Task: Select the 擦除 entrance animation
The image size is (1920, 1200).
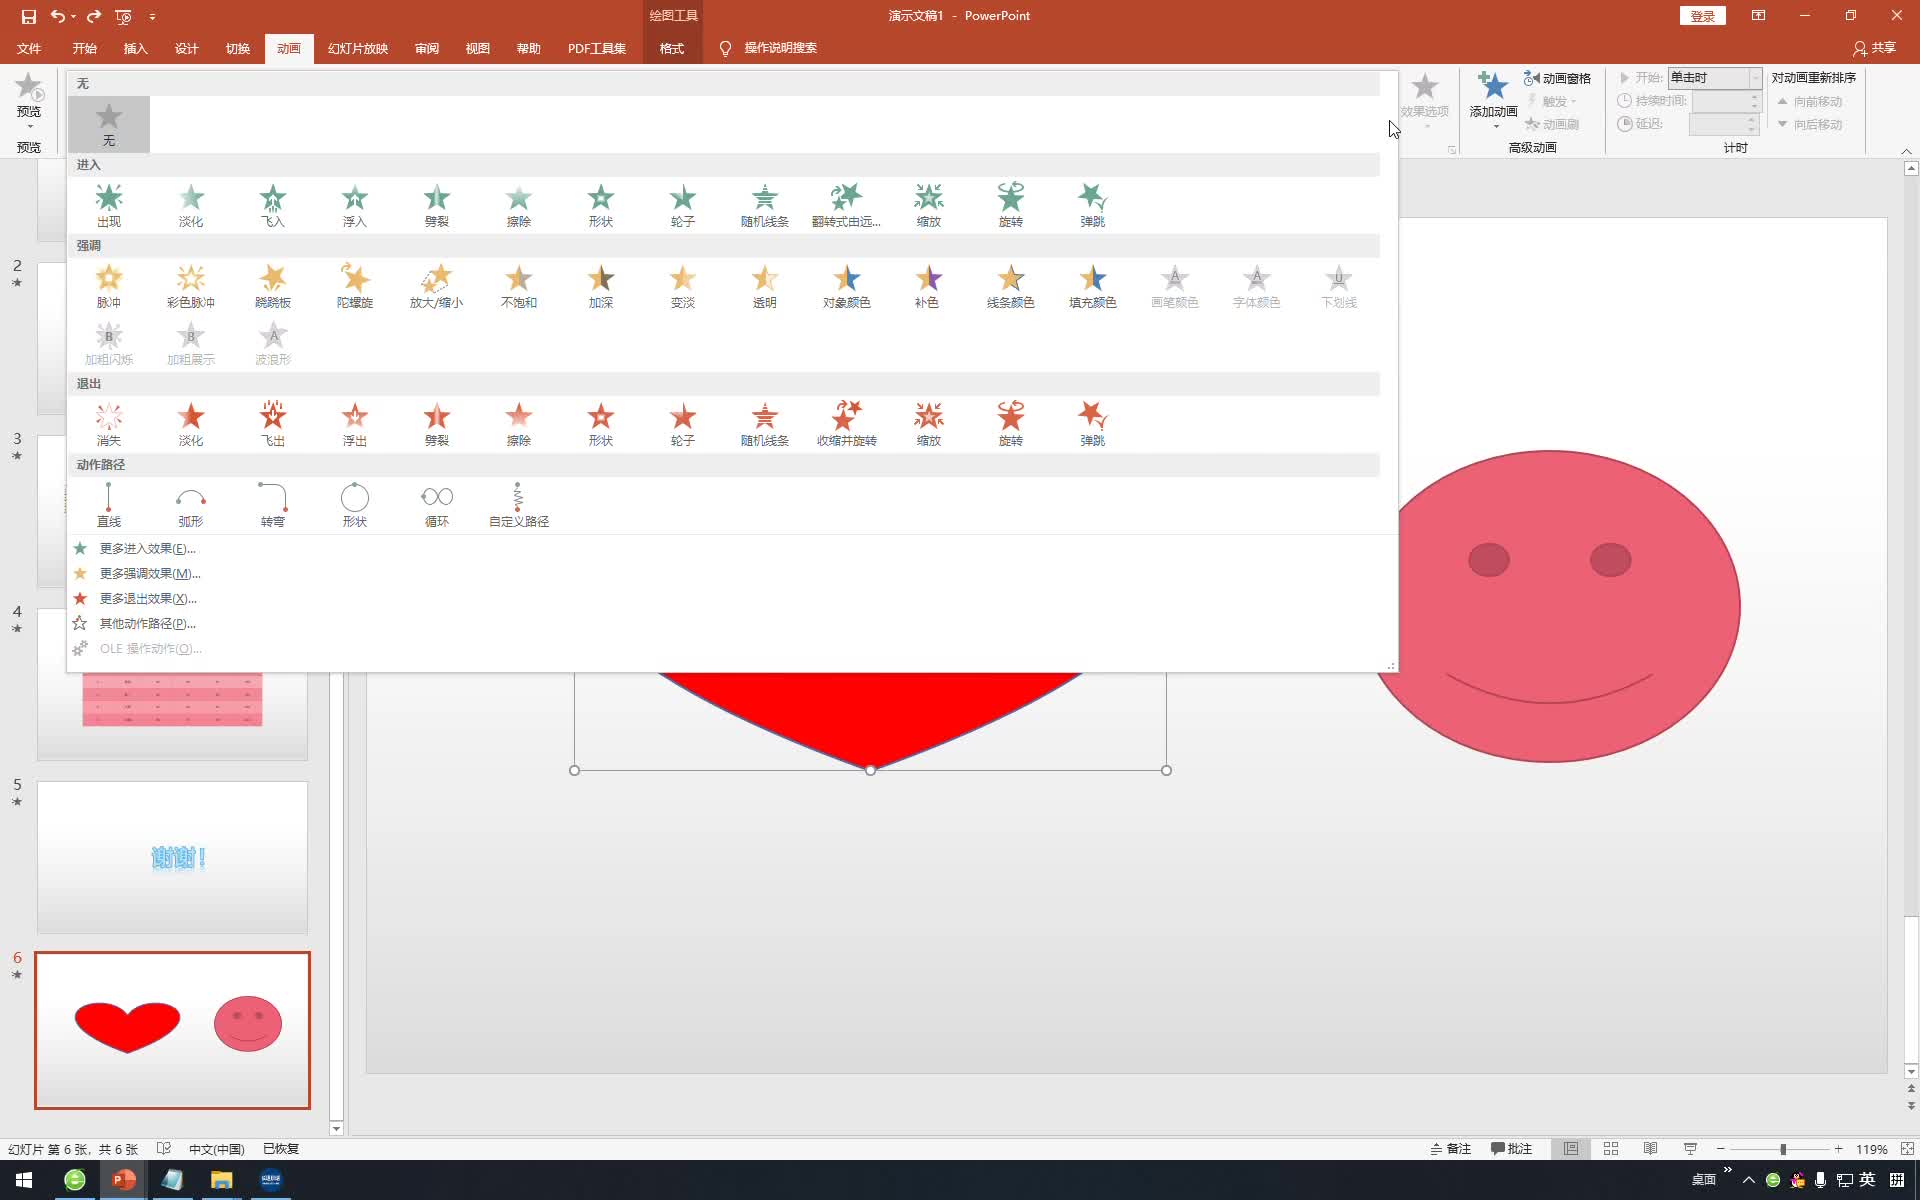Action: [x=519, y=205]
